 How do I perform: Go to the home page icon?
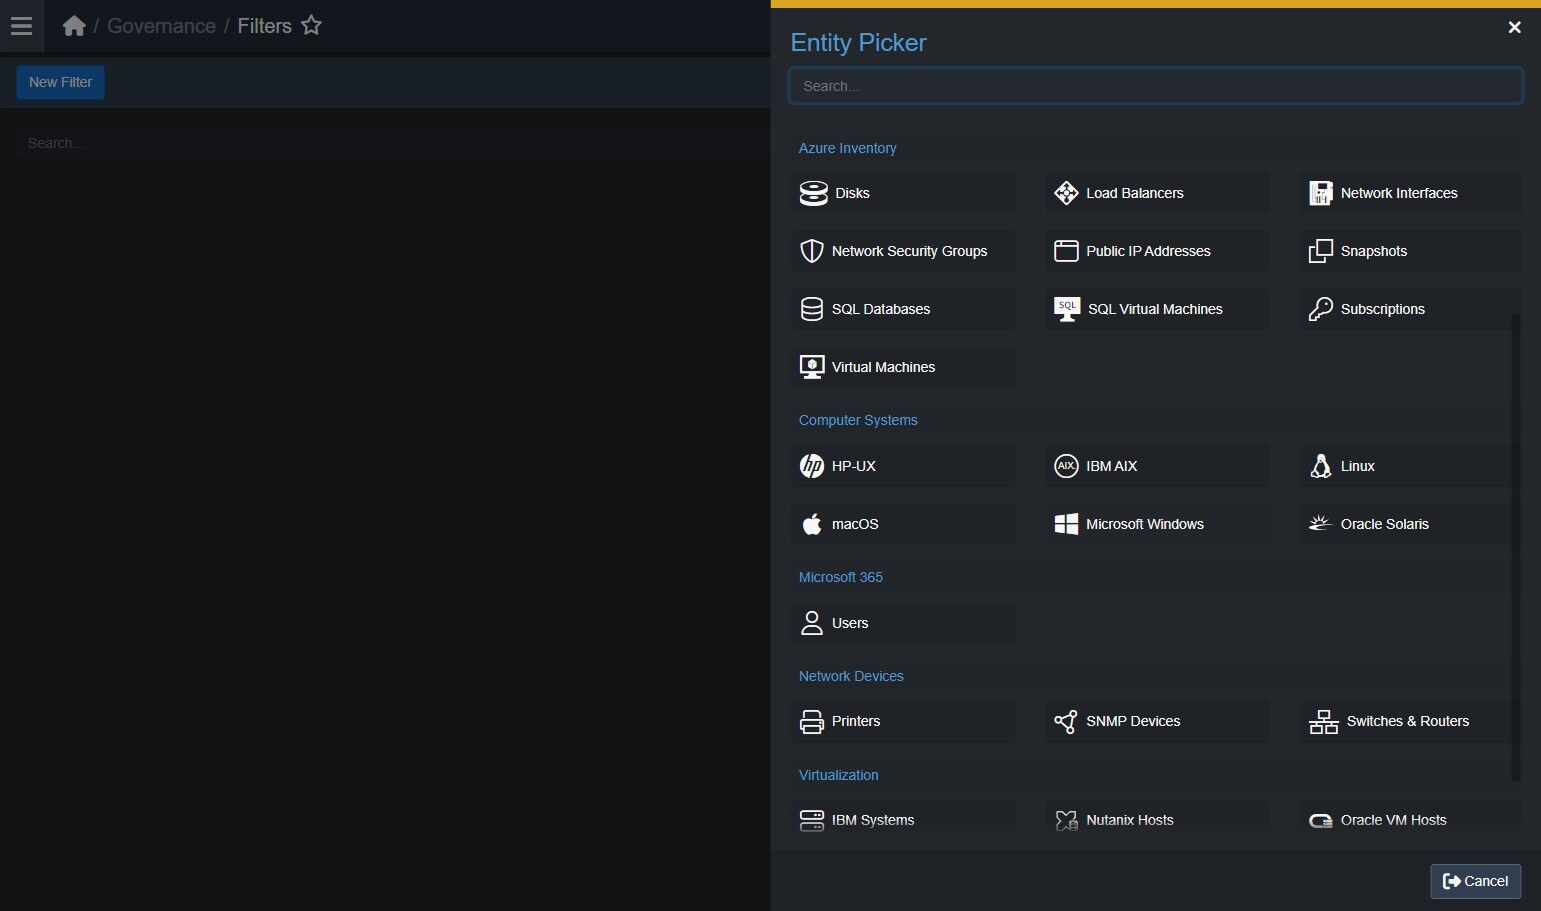point(74,26)
